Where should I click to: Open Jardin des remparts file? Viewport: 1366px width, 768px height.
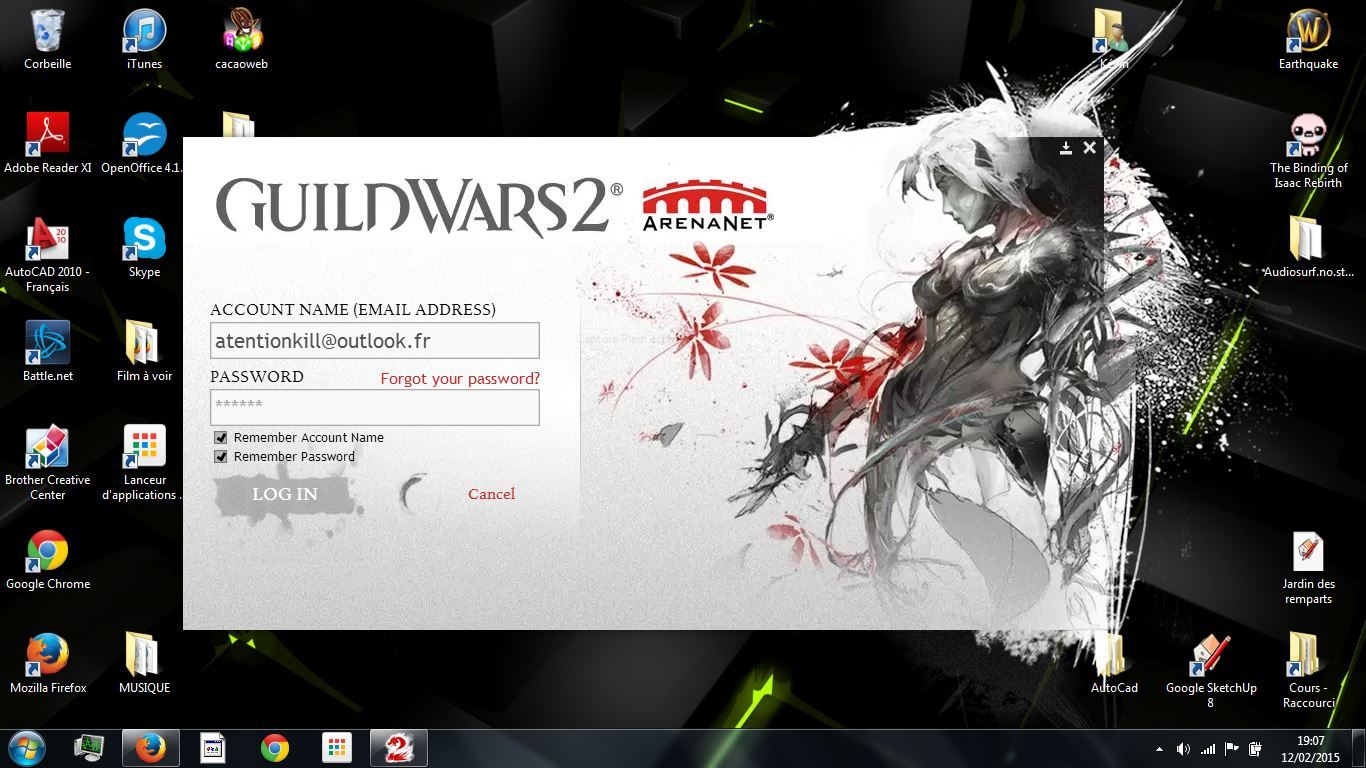(1308, 569)
